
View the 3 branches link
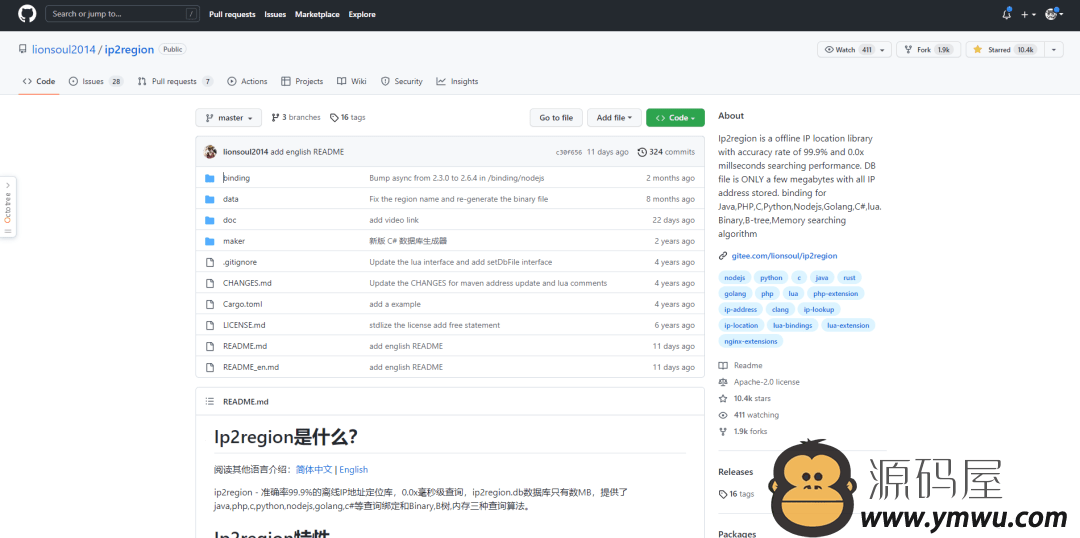[x=296, y=118]
